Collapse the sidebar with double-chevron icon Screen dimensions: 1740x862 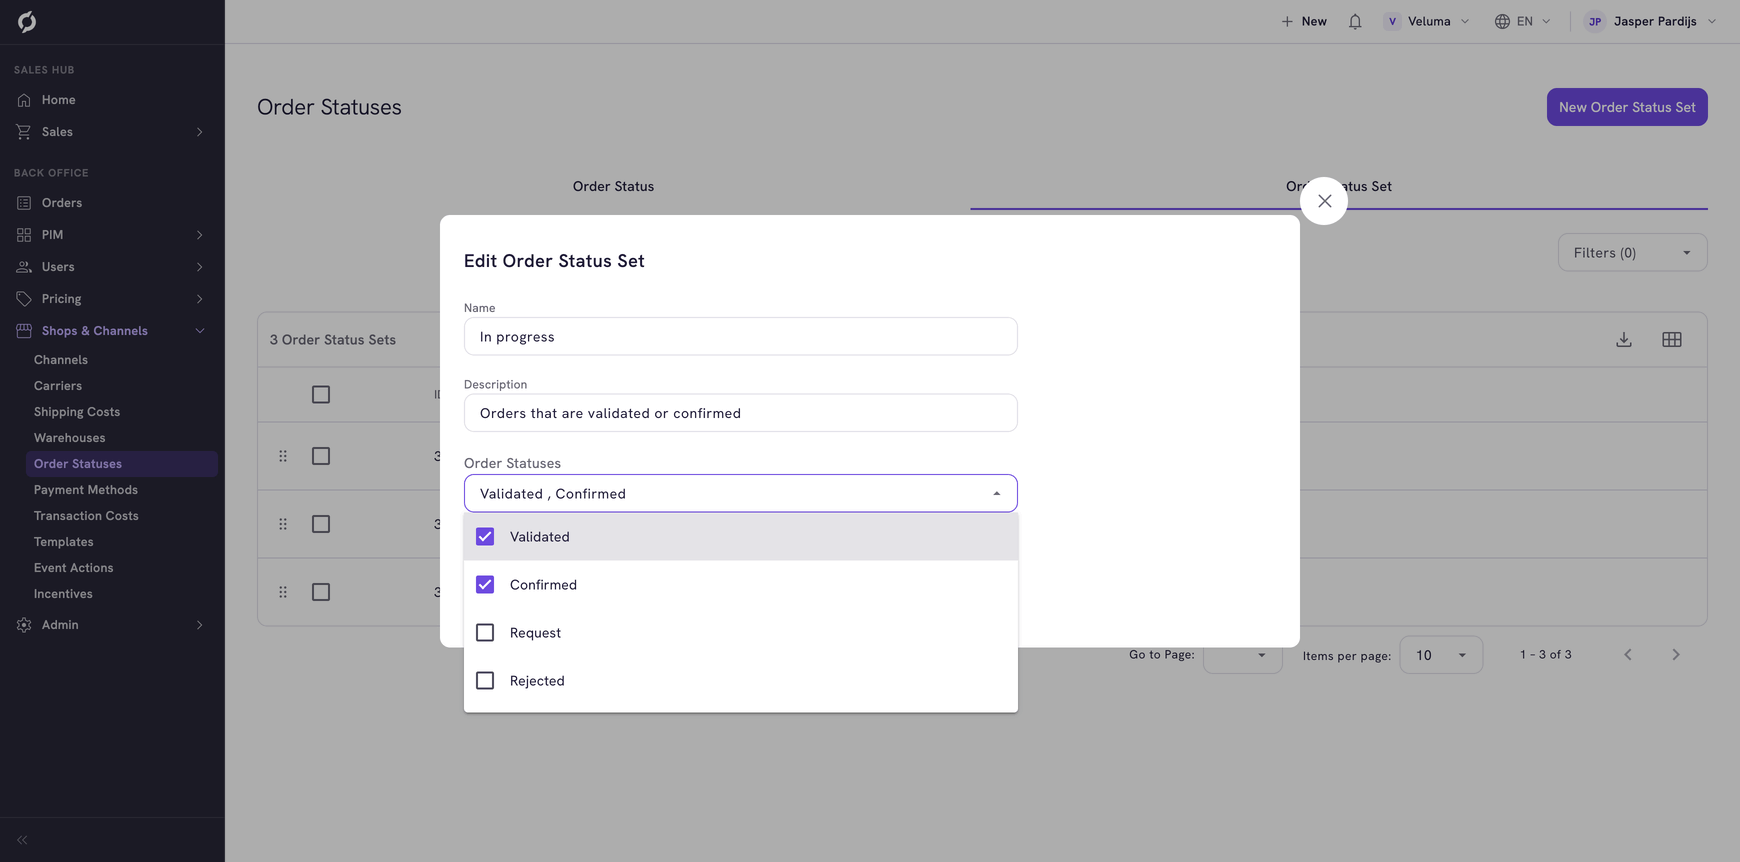point(22,840)
